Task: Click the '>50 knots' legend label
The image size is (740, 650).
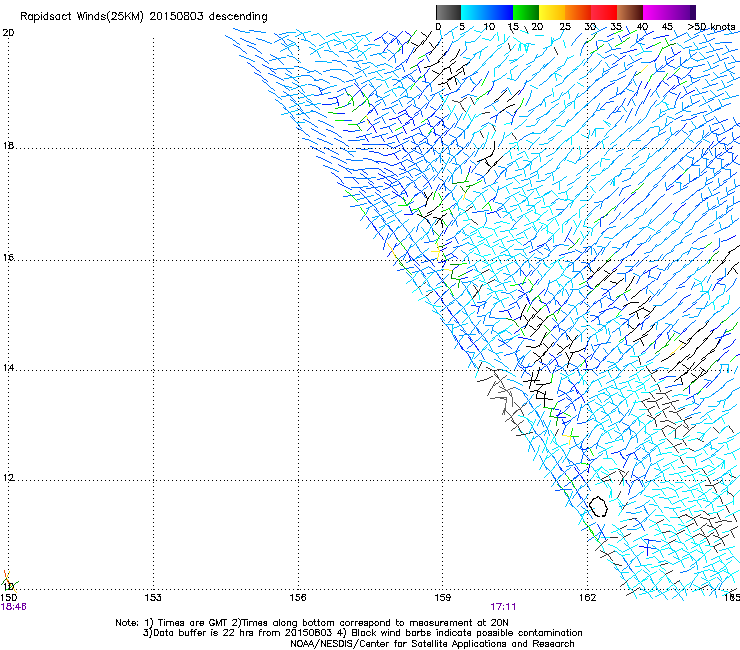Action: pyautogui.click(x=712, y=26)
